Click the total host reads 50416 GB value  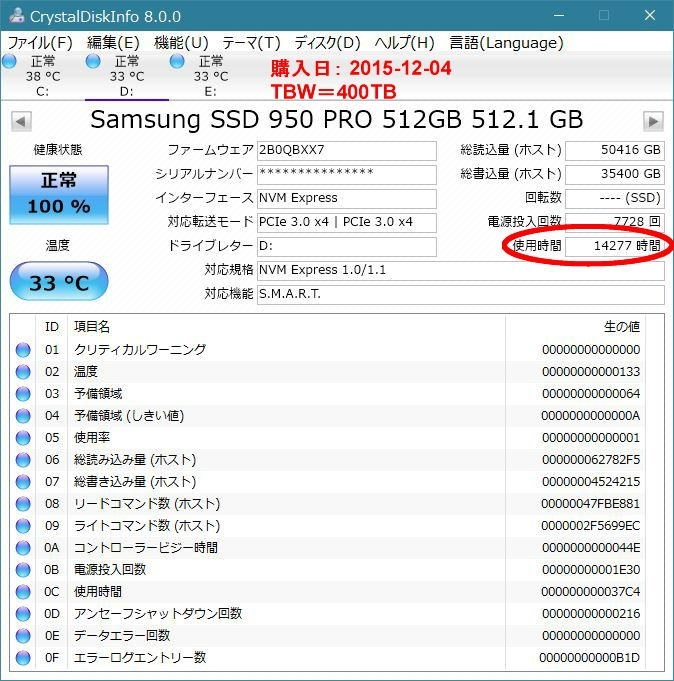pos(615,151)
